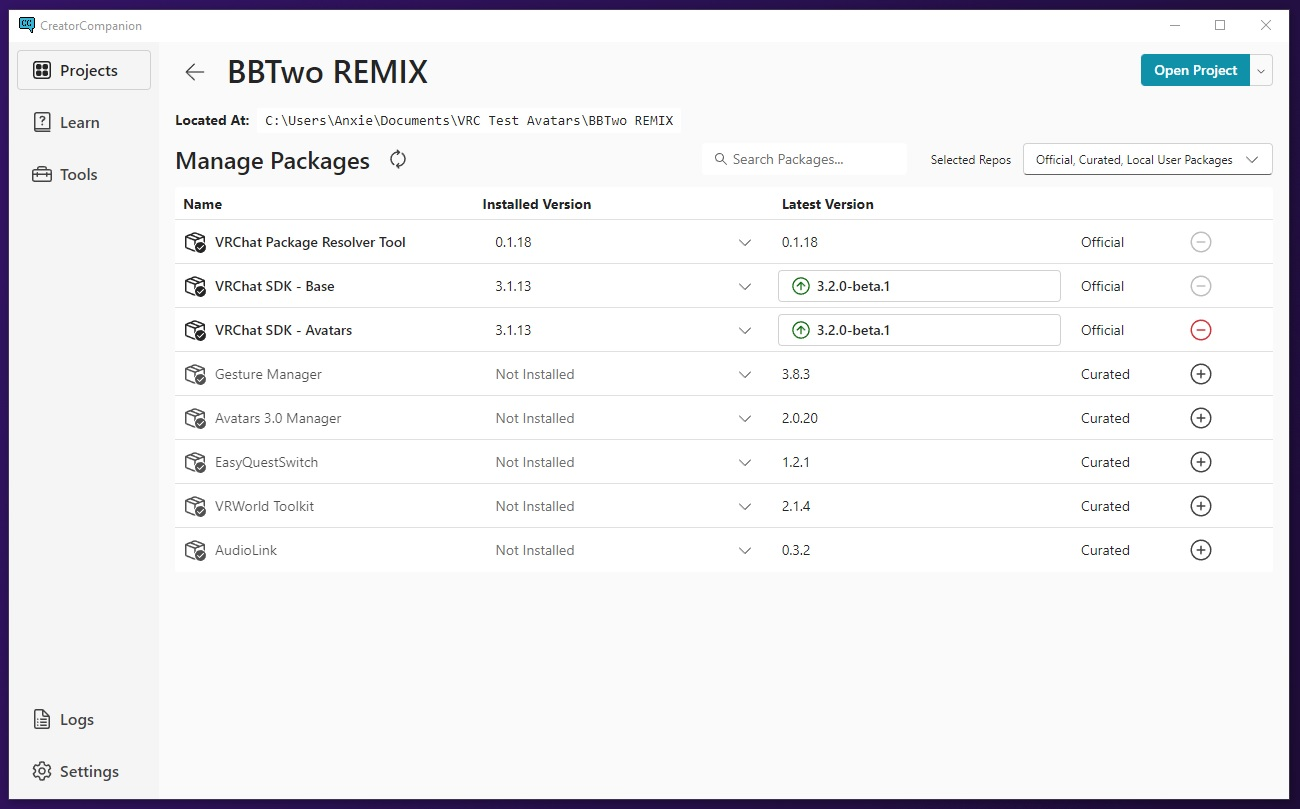Click the Name column header

(203, 204)
